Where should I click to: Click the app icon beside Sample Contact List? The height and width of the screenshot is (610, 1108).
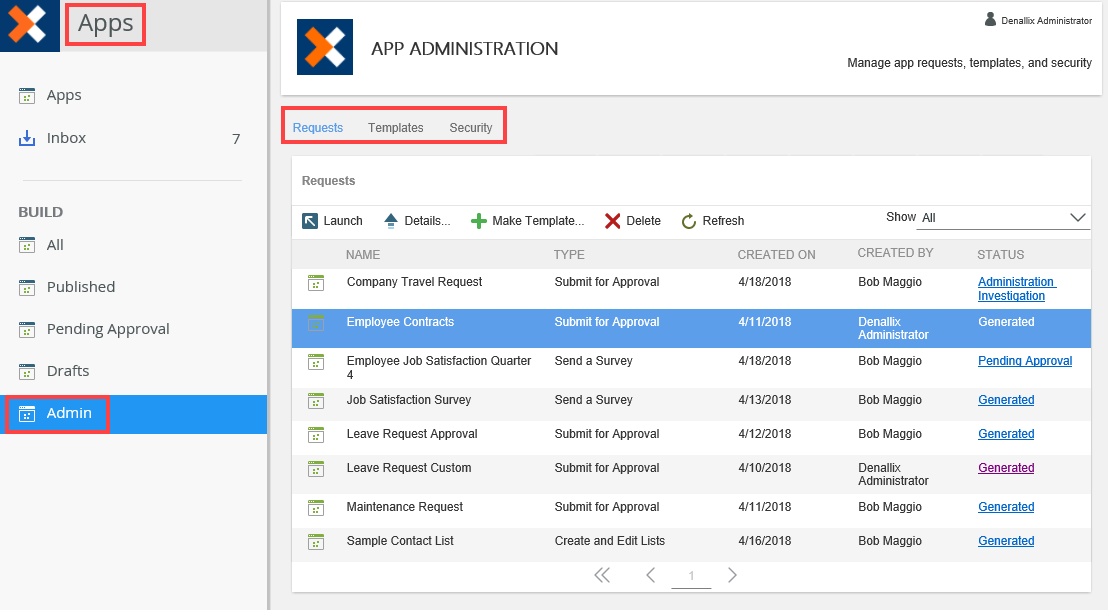pos(316,541)
